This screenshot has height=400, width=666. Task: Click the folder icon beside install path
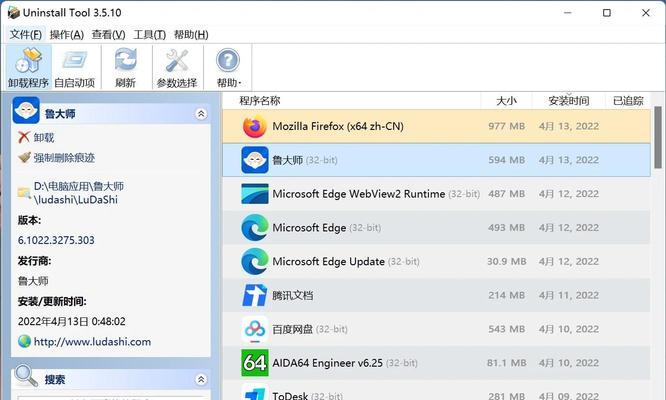[24, 193]
